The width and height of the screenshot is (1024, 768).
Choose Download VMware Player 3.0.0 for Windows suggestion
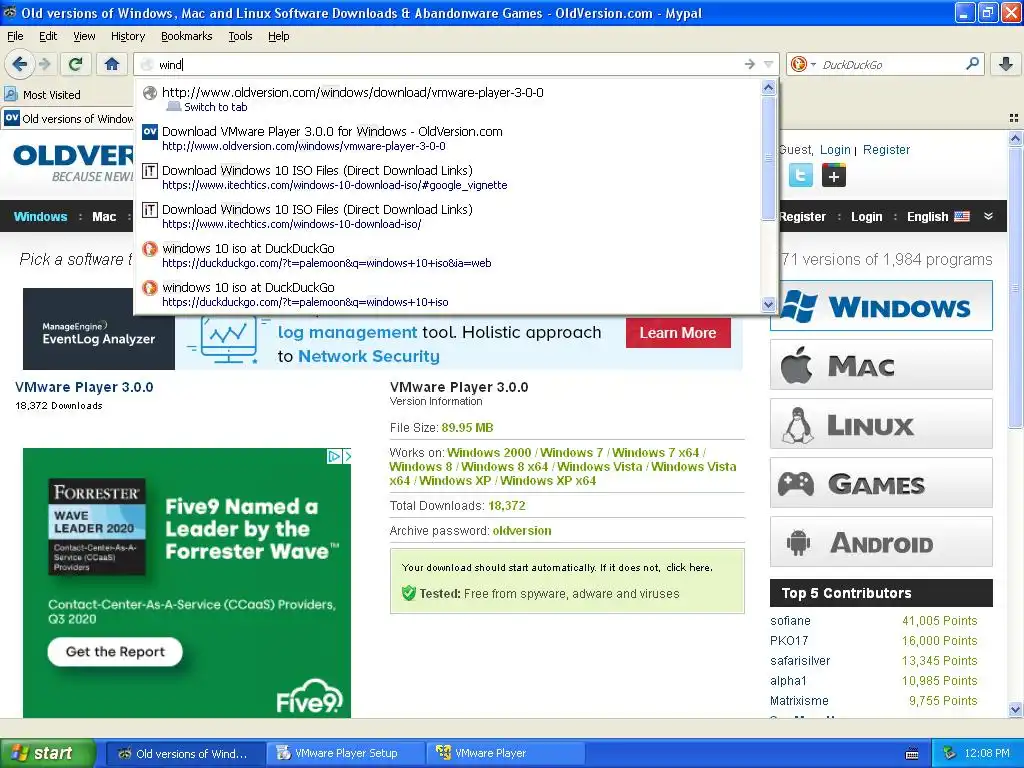pyautogui.click(x=447, y=138)
